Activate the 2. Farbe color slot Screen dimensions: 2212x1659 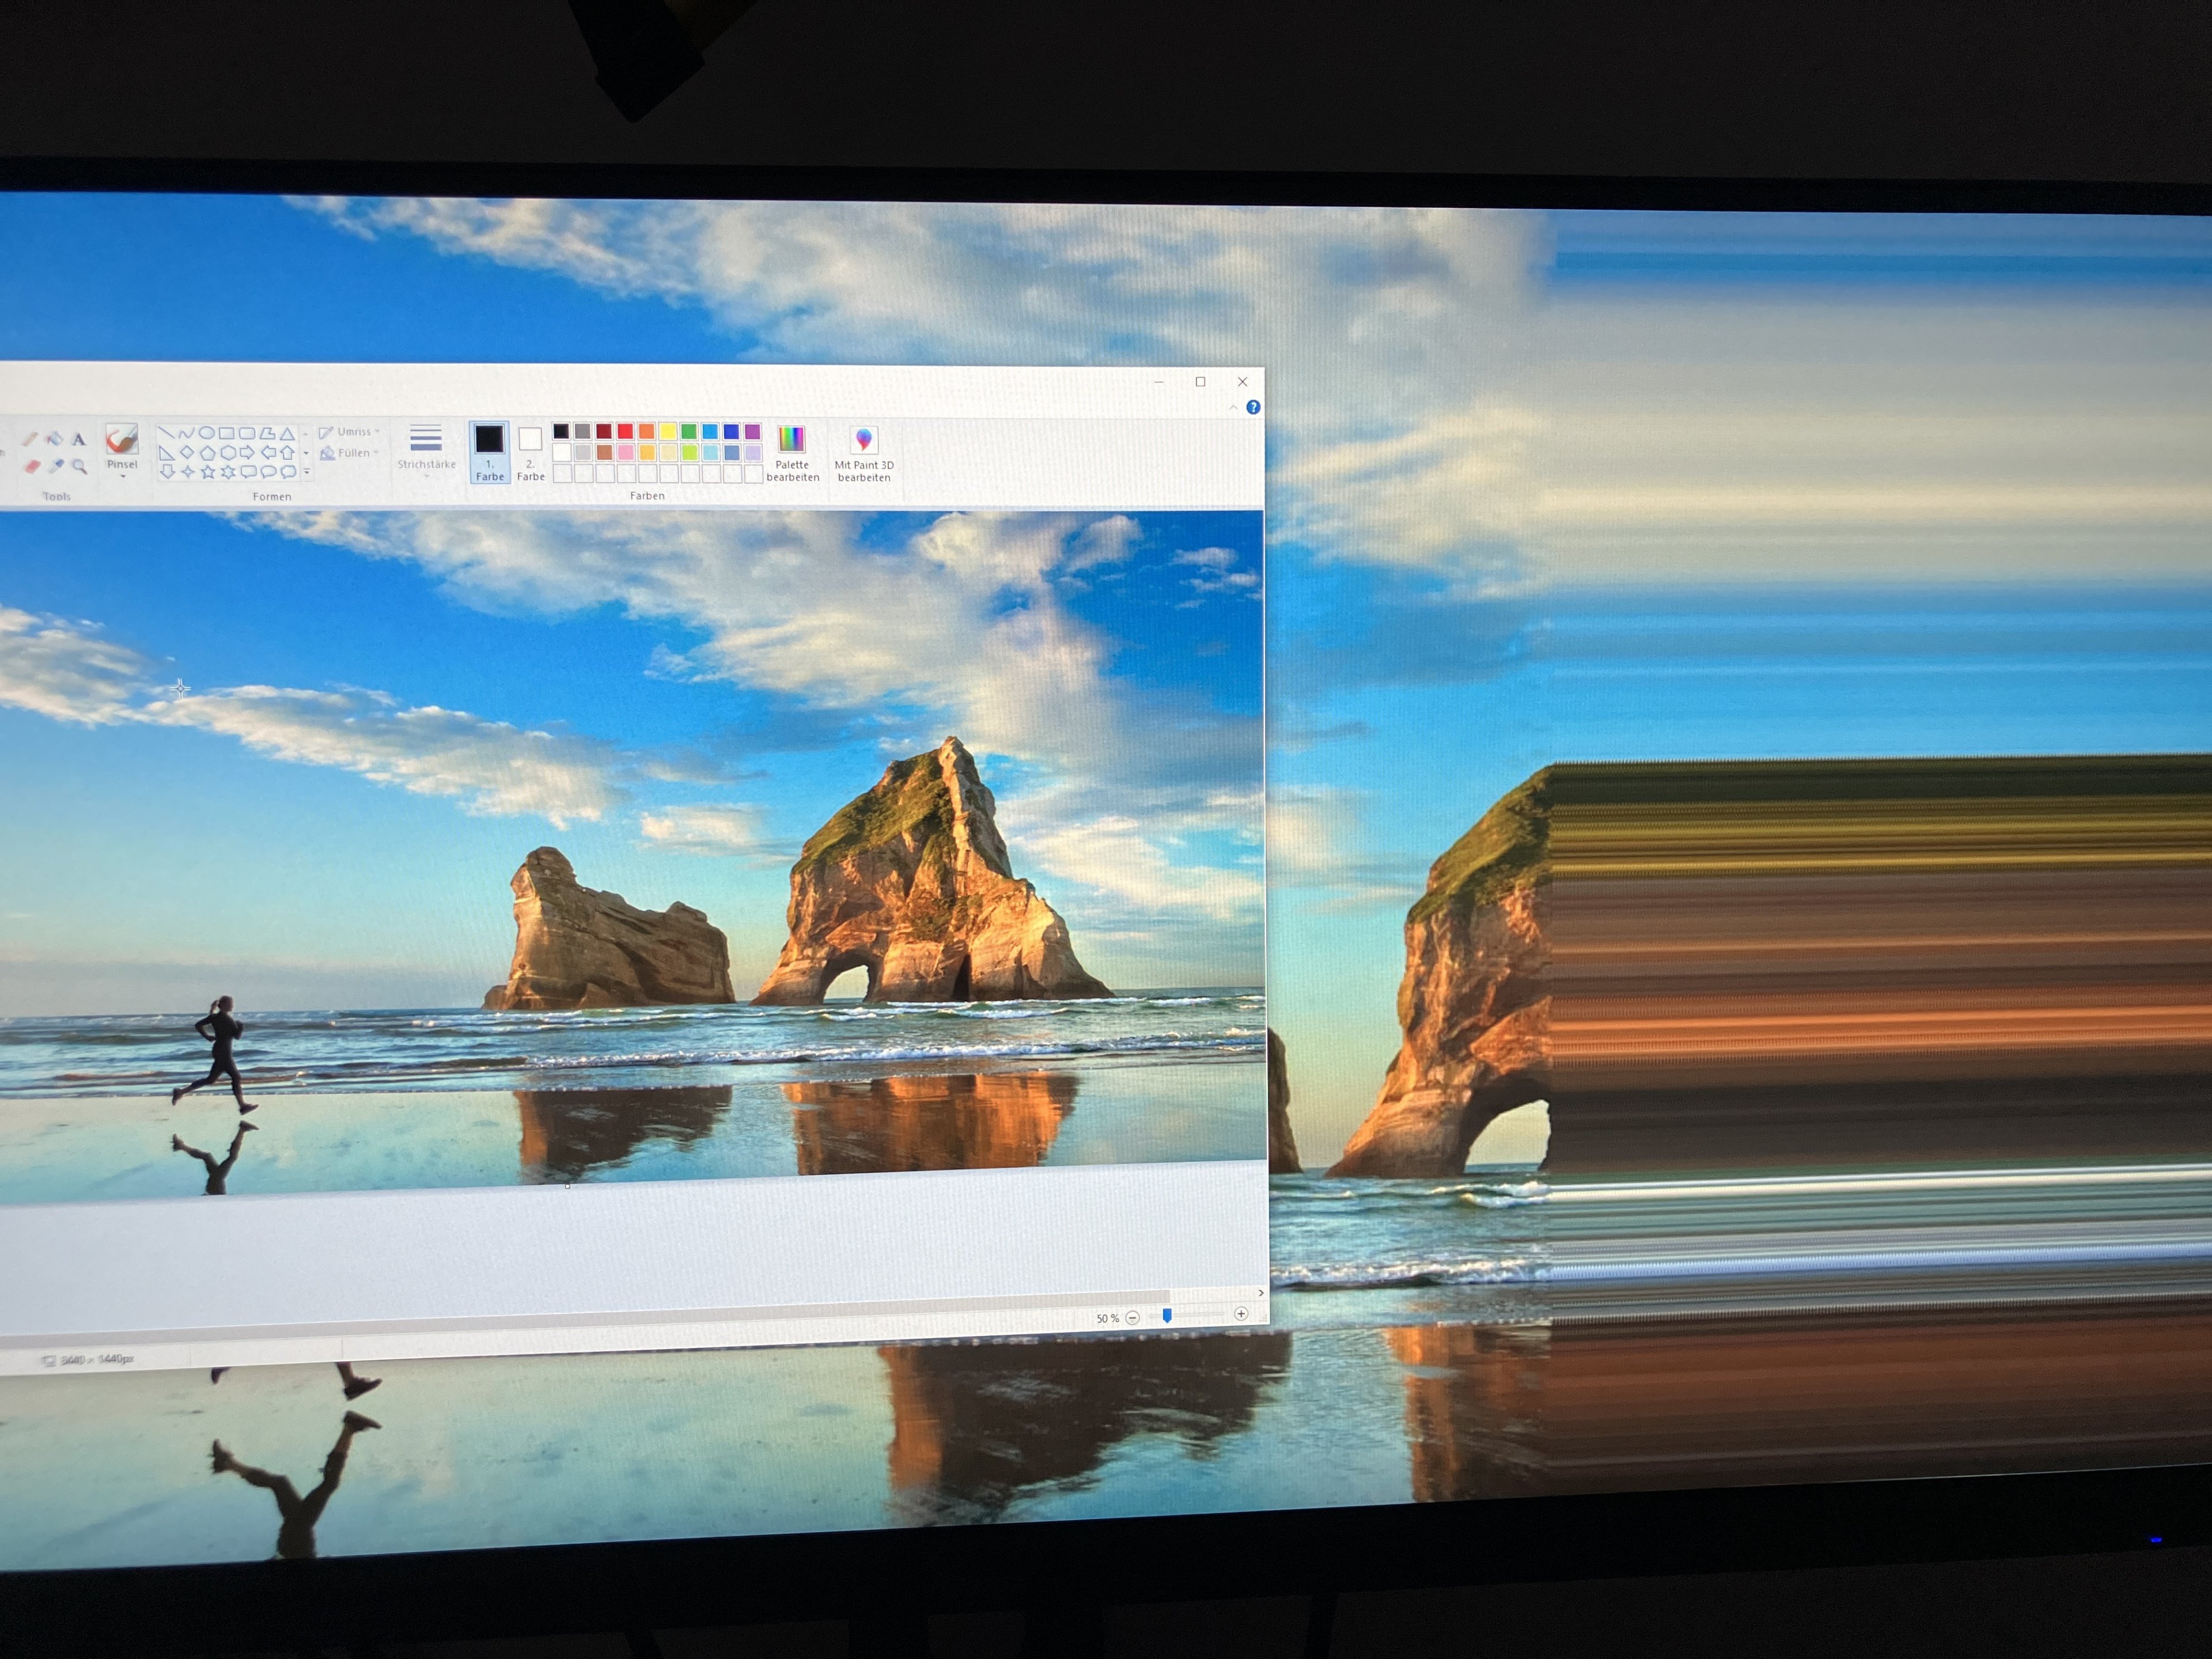pyautogui.click(x=530, y=452)
